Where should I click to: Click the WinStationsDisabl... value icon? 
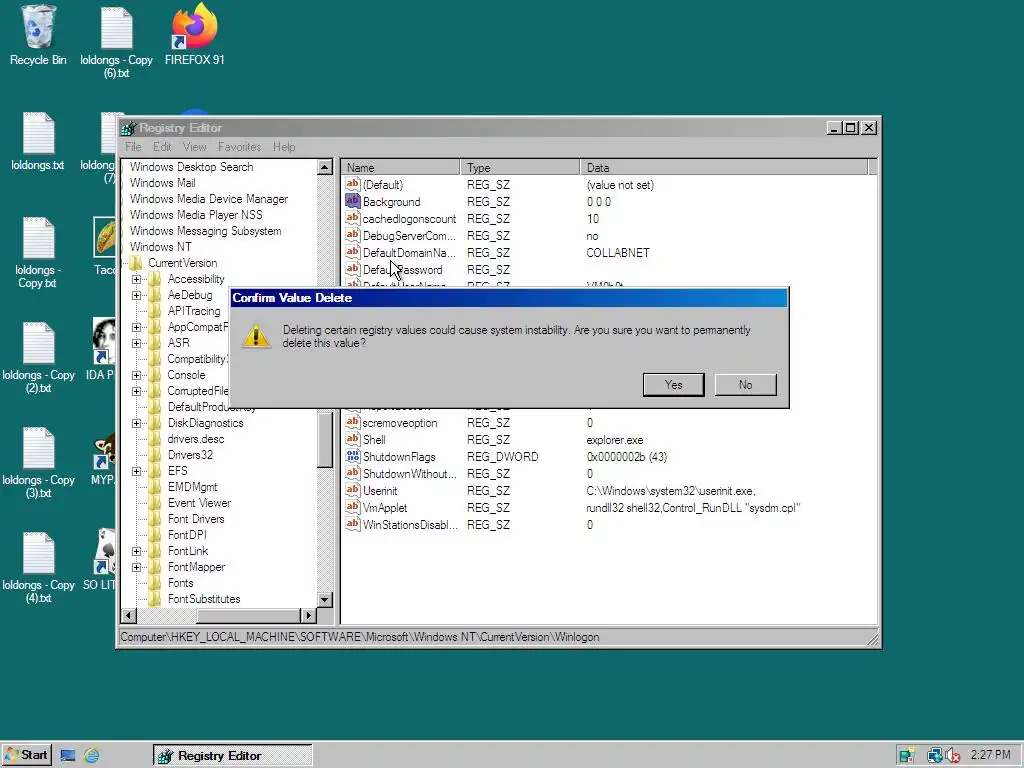click(353, 524)
